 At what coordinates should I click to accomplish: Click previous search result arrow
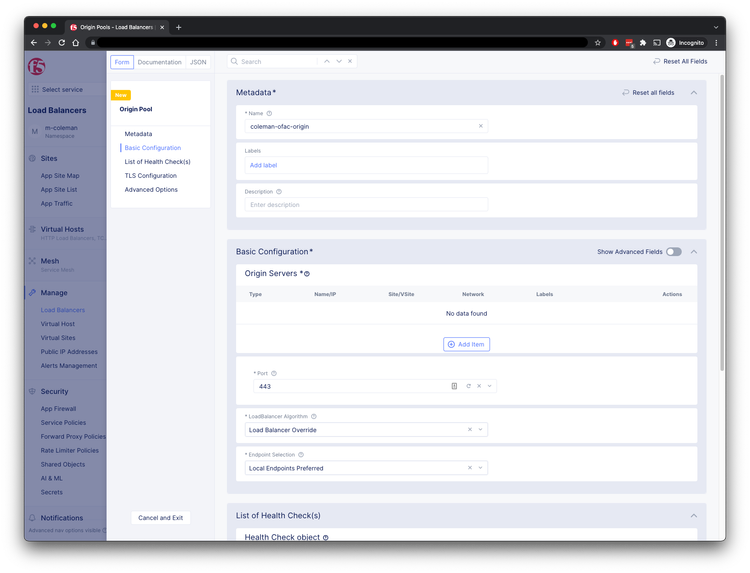coord(325,62)
